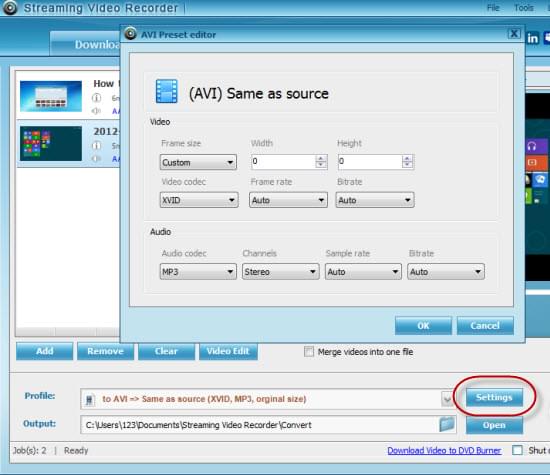Click the 'Ready' status text
550x475 pixels.
point(76,450)
